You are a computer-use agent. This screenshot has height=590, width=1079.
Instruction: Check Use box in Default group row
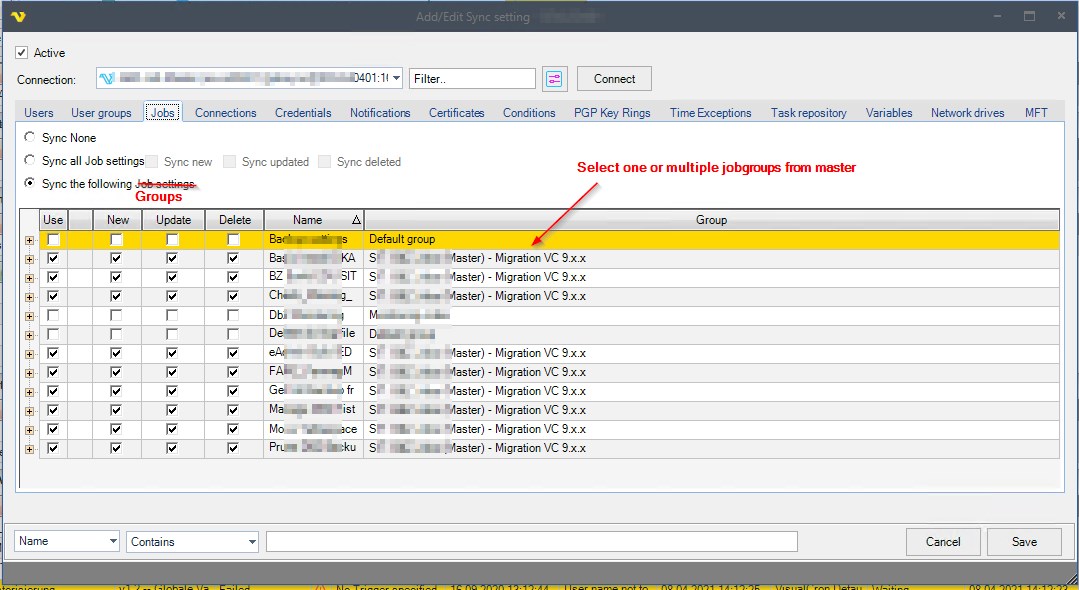pos(53,240)
